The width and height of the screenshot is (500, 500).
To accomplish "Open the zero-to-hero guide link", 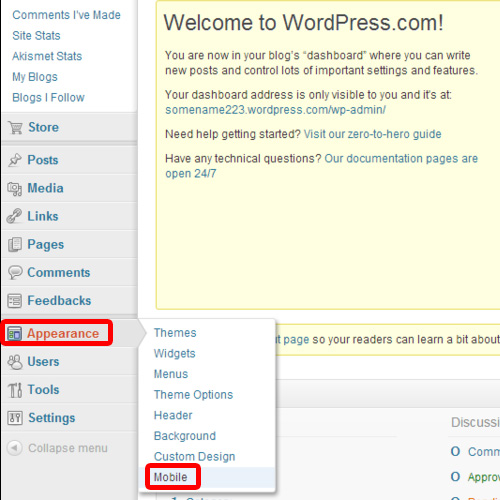I will click(373, 134).
